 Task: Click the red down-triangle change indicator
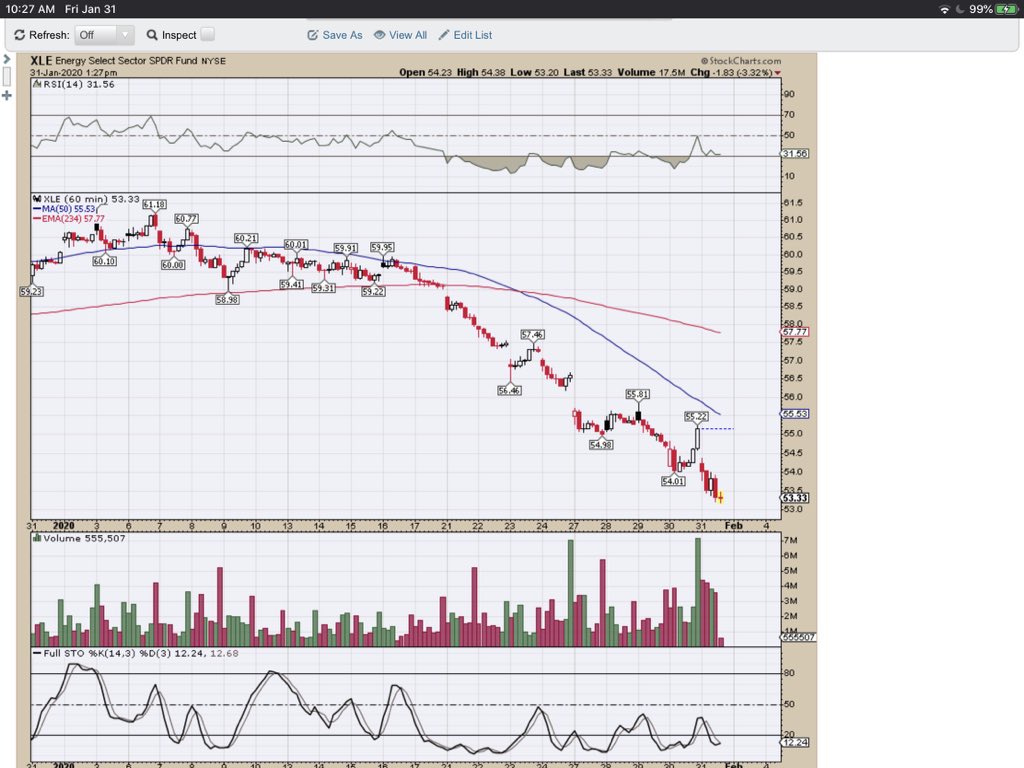[778, 73]
